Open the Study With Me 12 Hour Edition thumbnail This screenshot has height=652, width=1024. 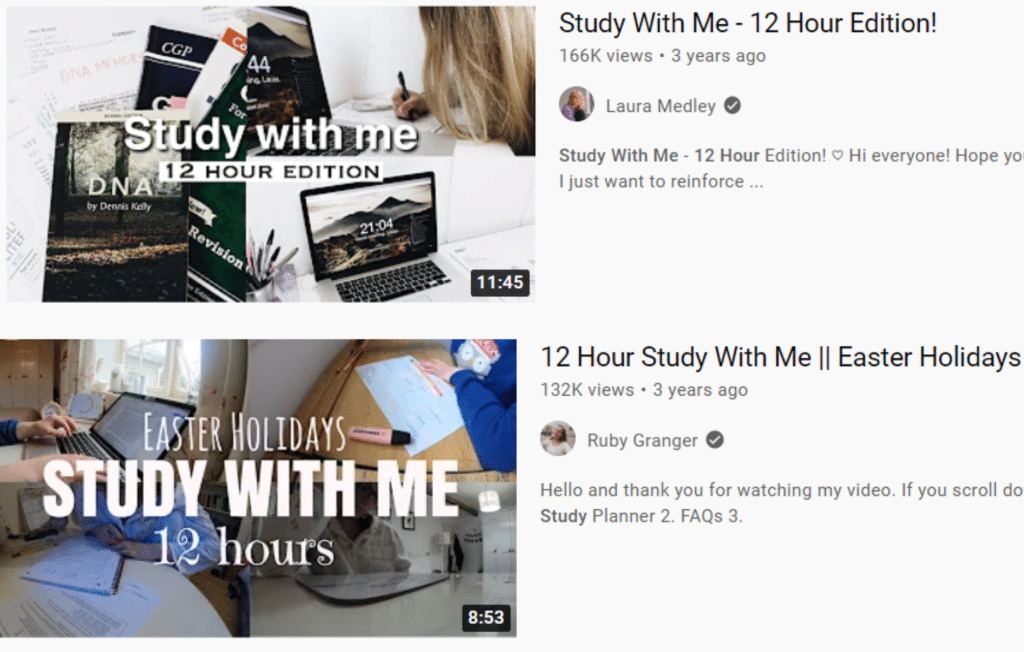270,154
